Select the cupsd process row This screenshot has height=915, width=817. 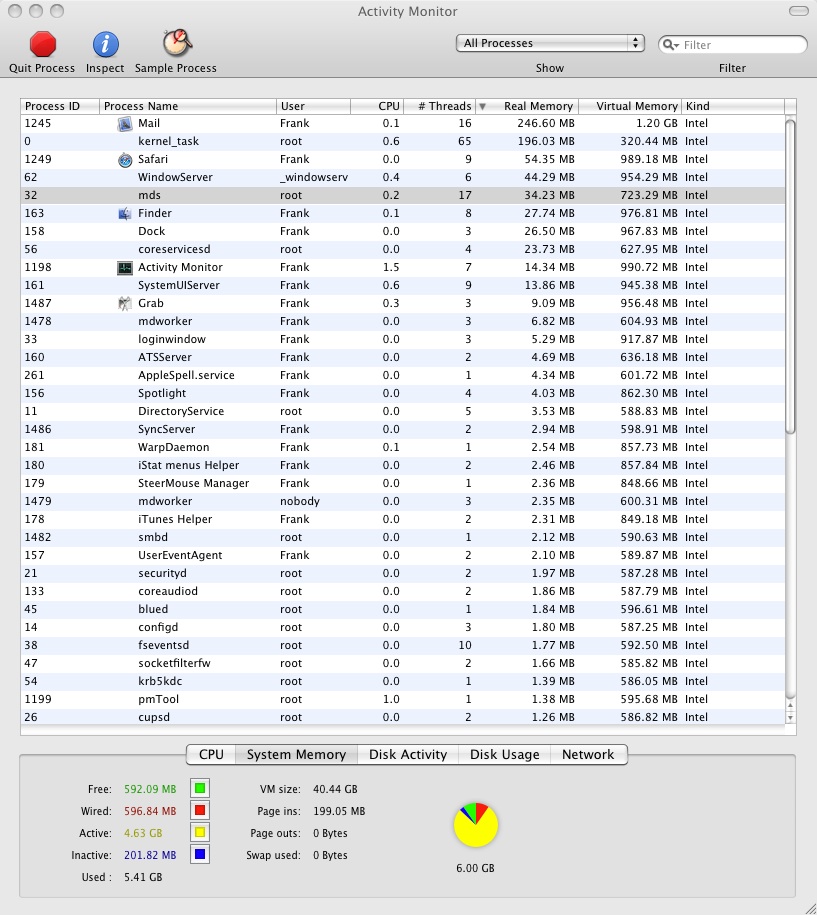tap(403, 718)
